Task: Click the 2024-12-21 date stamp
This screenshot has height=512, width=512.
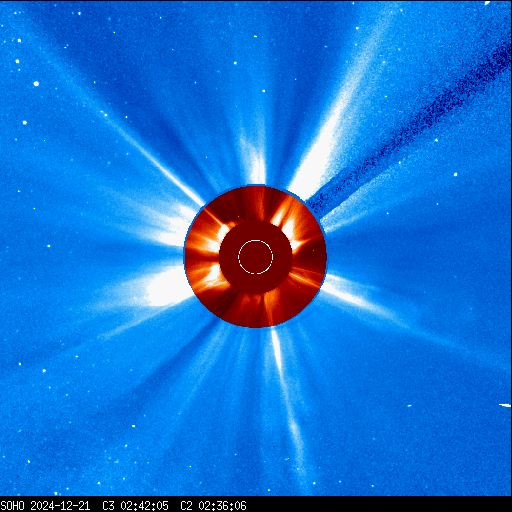Action: pos(60,506)
